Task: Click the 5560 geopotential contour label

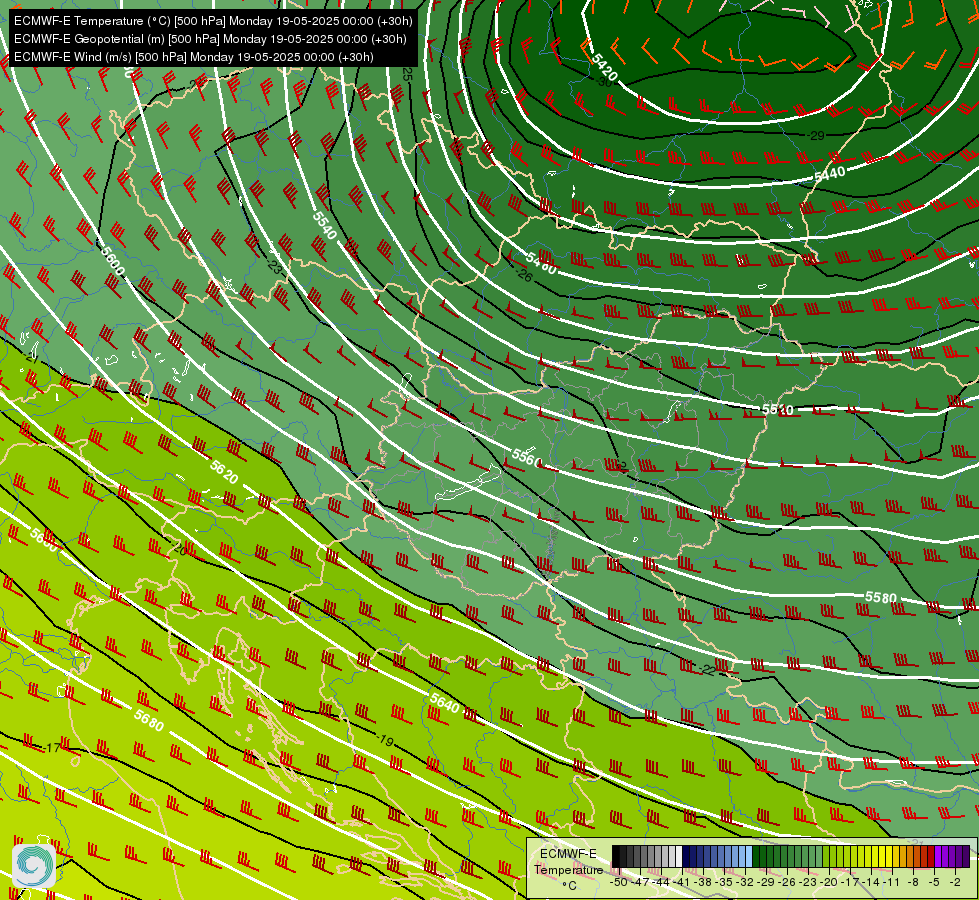Action: [x=527, y=457]
